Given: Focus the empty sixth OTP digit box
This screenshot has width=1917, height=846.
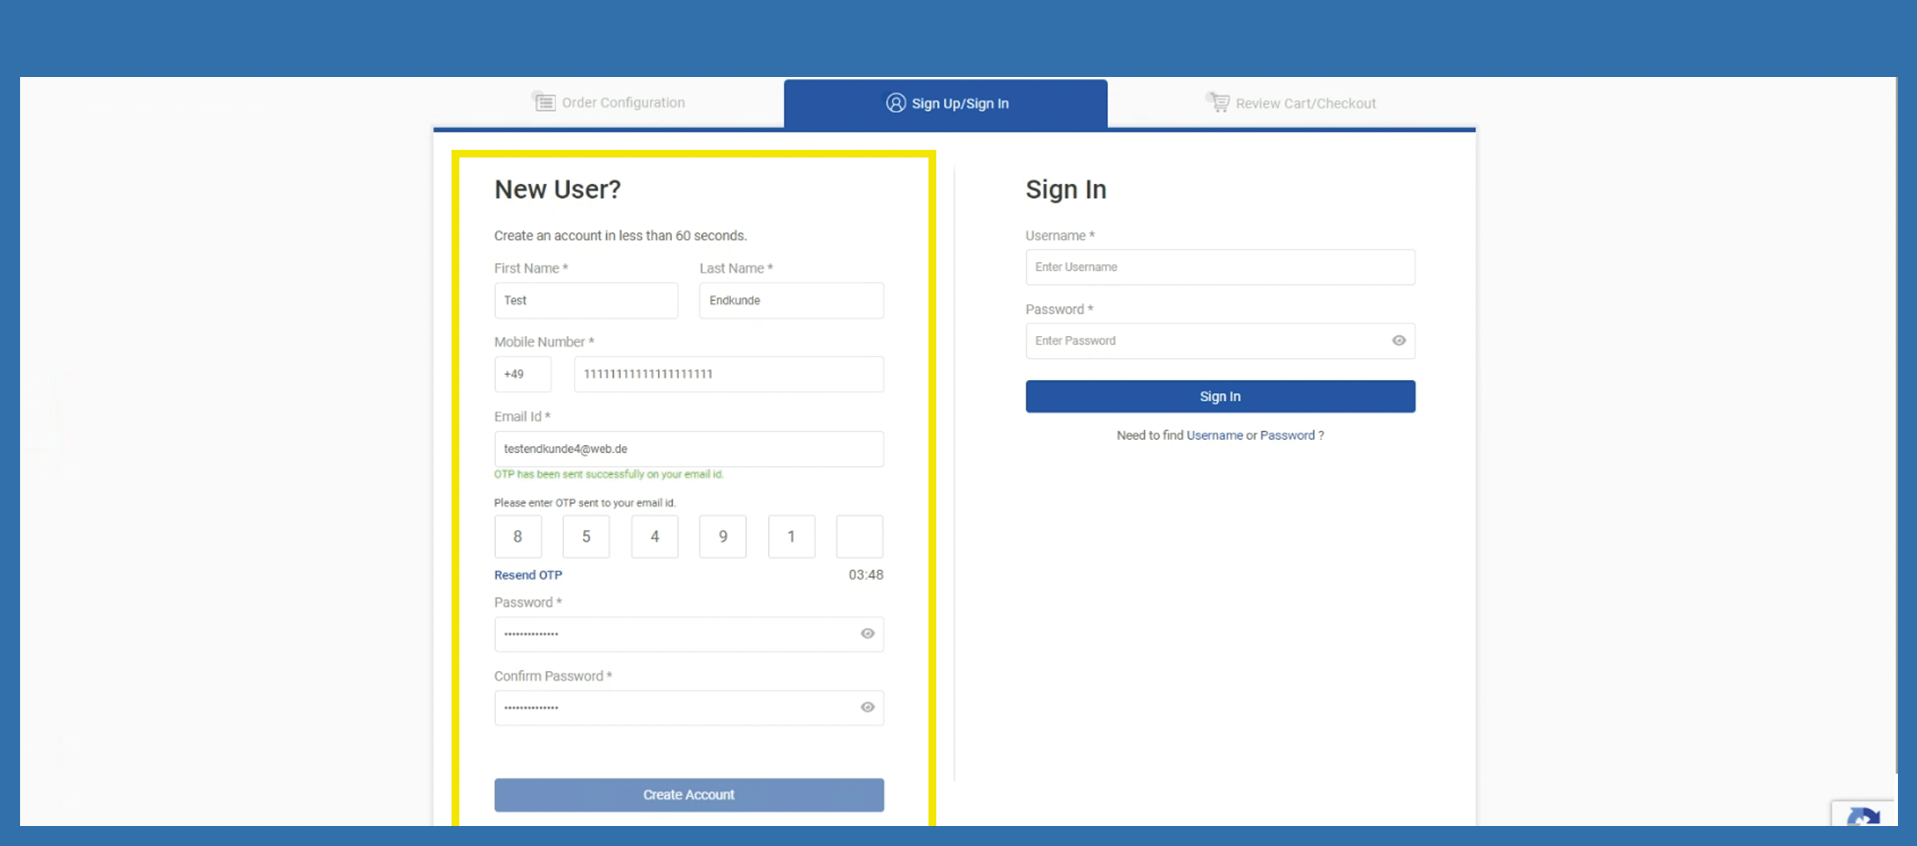Looking at the screenshot, I should pos(859,537).
